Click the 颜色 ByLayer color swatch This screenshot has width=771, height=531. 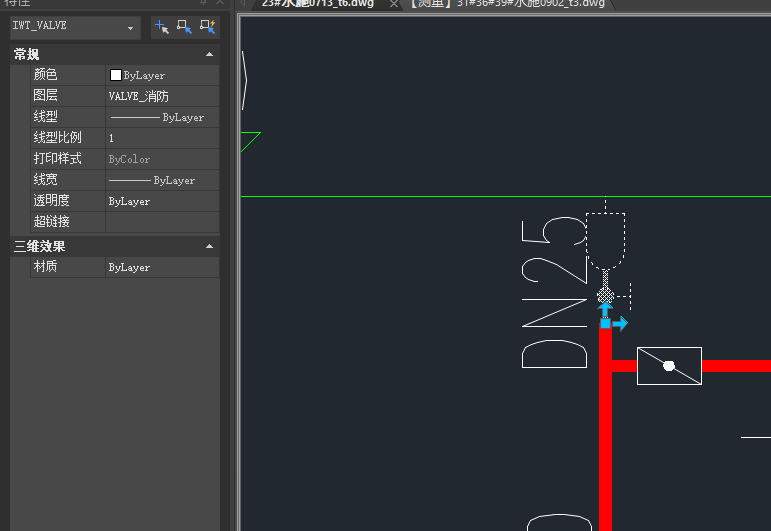(116, 75)
